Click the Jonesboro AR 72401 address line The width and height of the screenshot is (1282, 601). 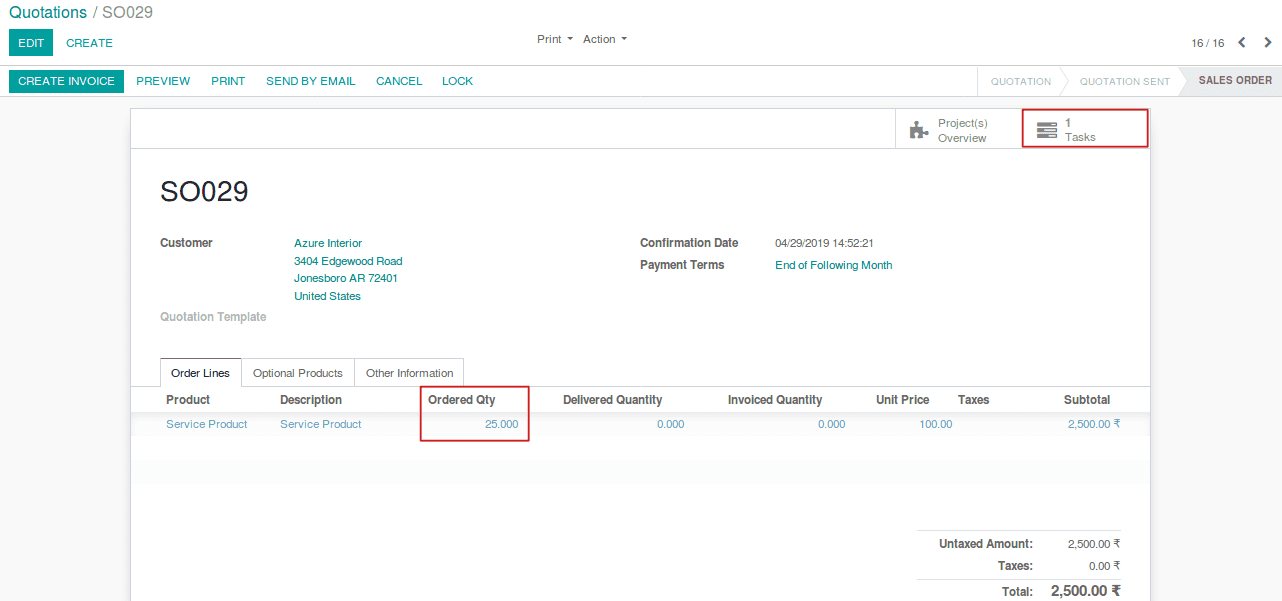click(x=346, y=278)
